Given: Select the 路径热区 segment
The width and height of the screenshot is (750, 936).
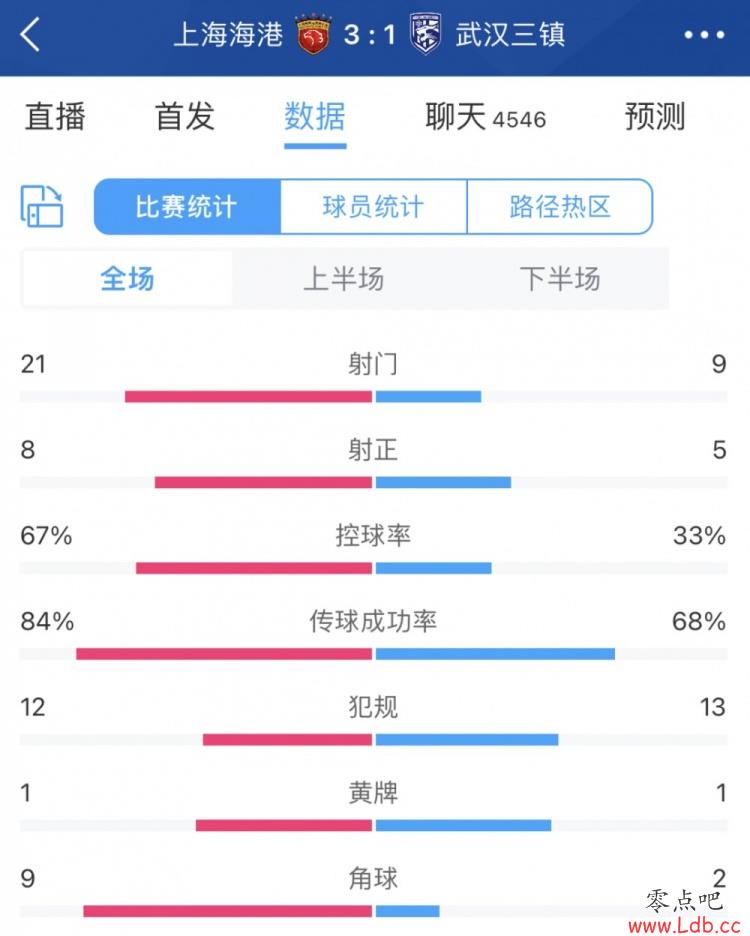Looking at the screenshot, I should 560,207.
